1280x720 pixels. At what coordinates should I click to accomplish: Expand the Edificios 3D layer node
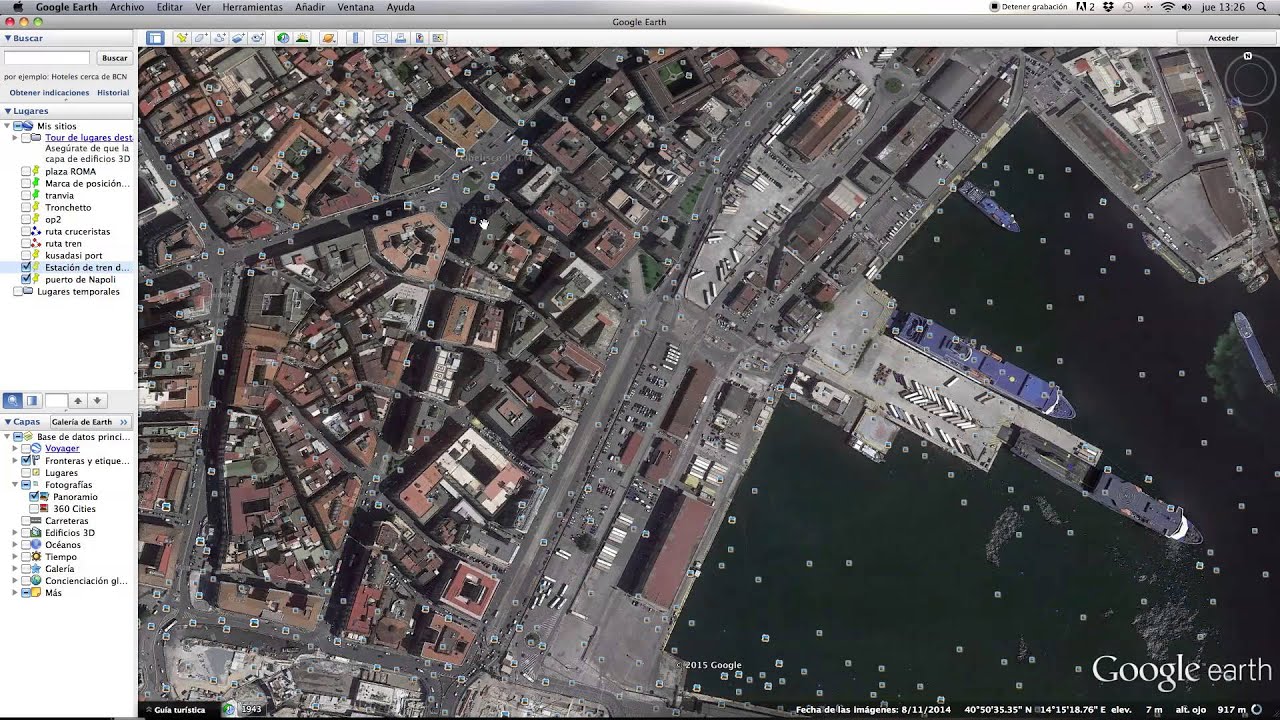click(x=15, y=533)
